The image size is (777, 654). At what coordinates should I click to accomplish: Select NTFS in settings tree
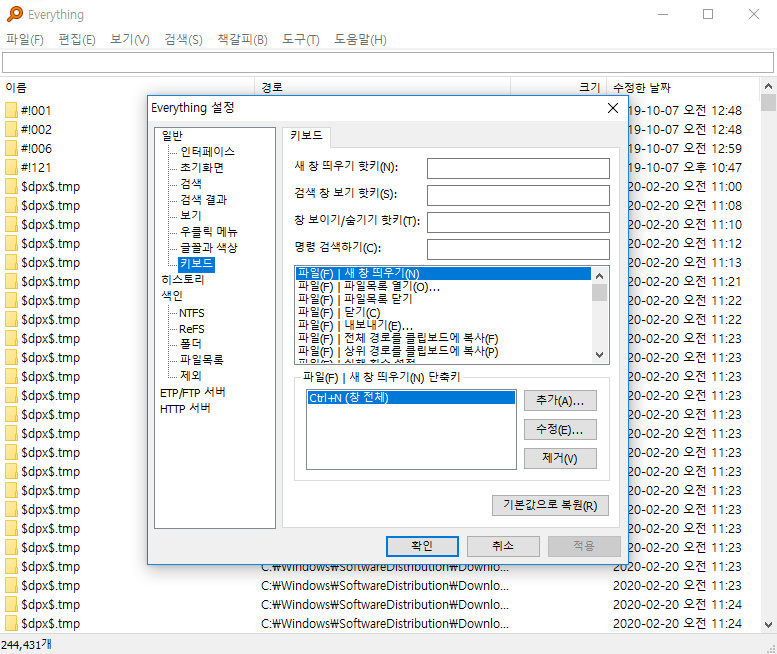pyautogui.click(x=192, y=313)
